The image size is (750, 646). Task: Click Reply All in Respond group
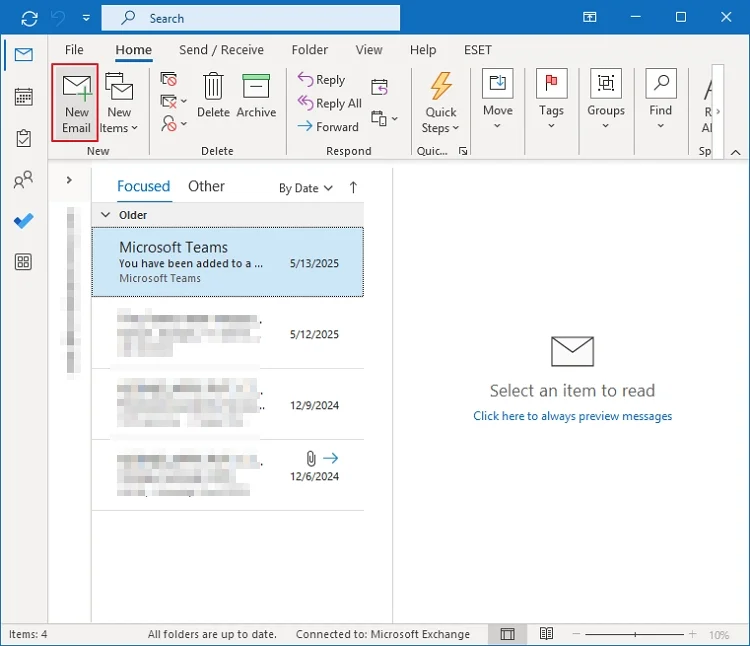330,103
